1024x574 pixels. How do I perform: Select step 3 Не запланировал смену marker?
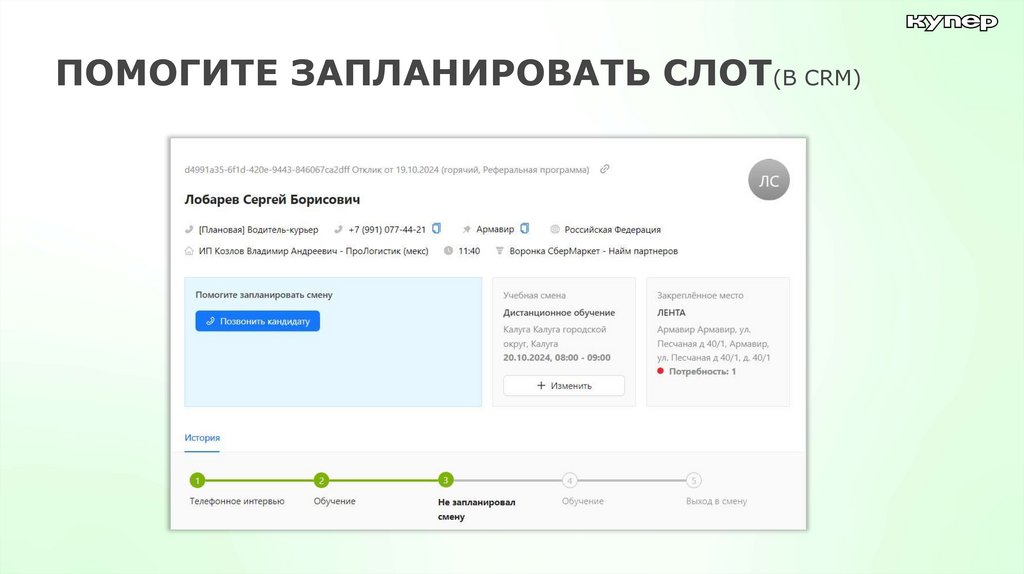445,480
